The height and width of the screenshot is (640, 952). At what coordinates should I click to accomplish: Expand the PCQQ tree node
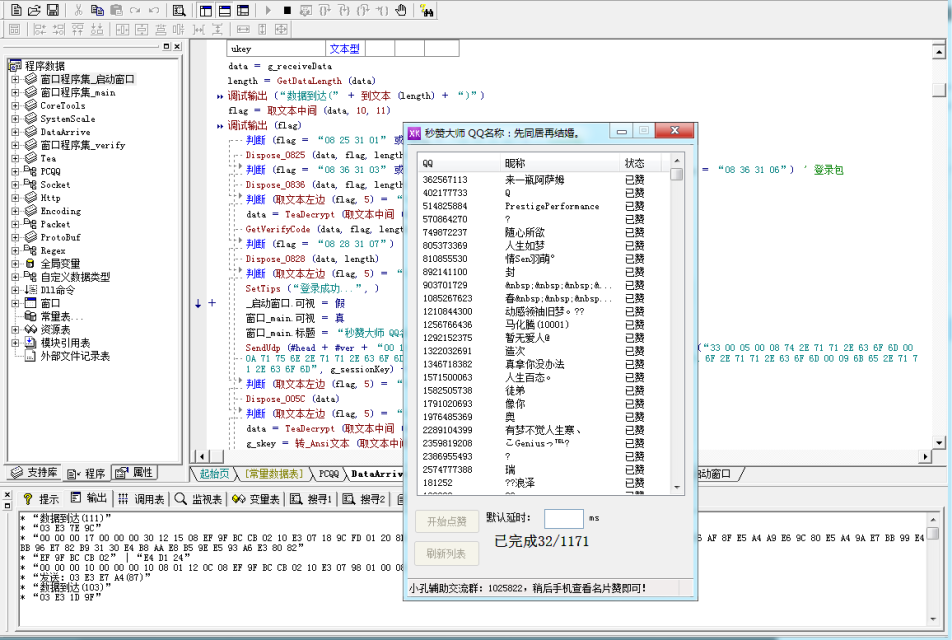click(15, 171)
